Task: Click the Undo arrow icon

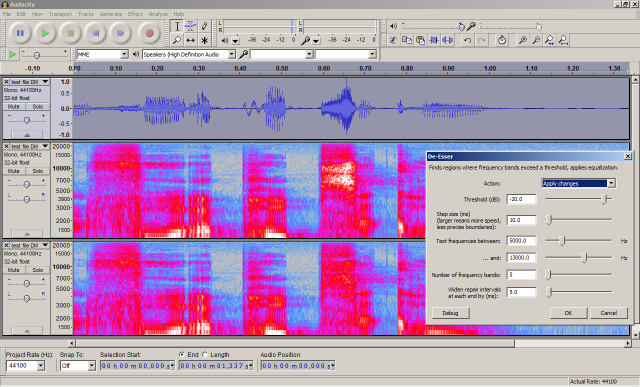Action: click(x=467, y=40)
